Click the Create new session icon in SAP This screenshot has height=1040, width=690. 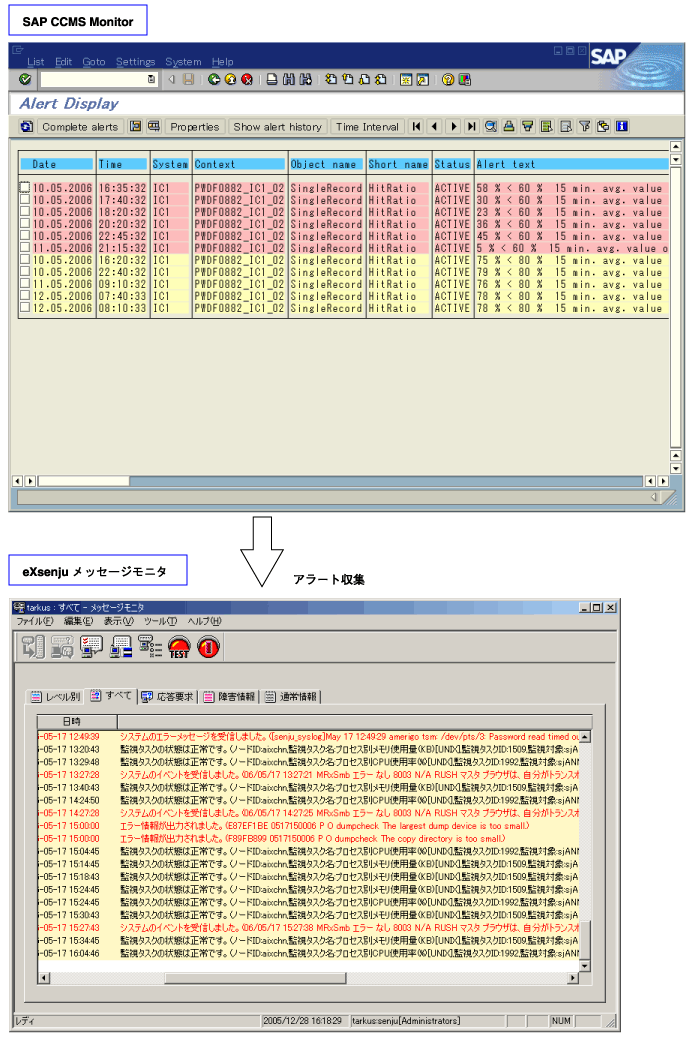point(405,80)
